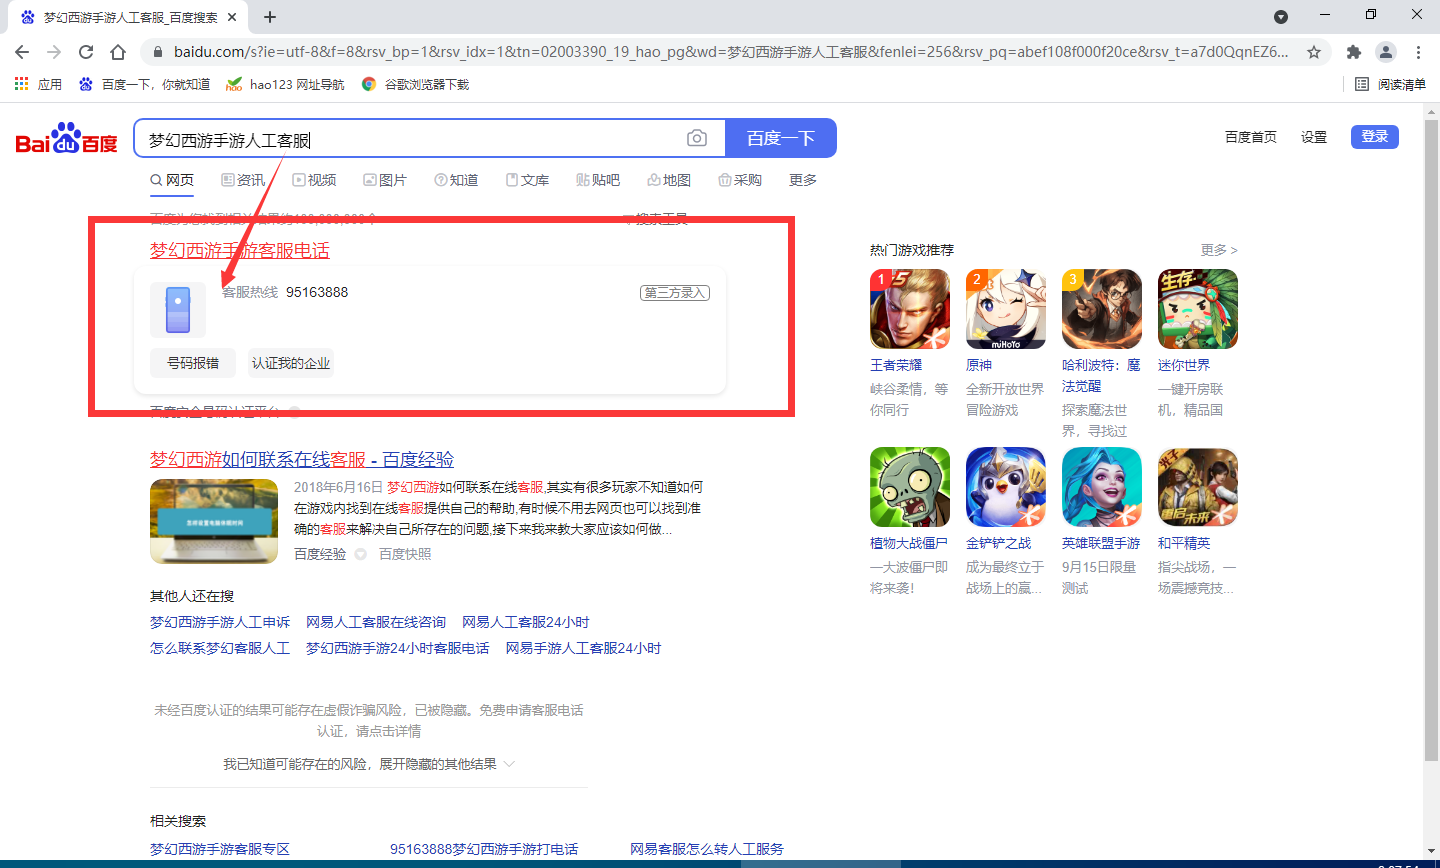
Task: Open the 更多 tab menu
Action: pyautogui.click(x=803, y=180)
